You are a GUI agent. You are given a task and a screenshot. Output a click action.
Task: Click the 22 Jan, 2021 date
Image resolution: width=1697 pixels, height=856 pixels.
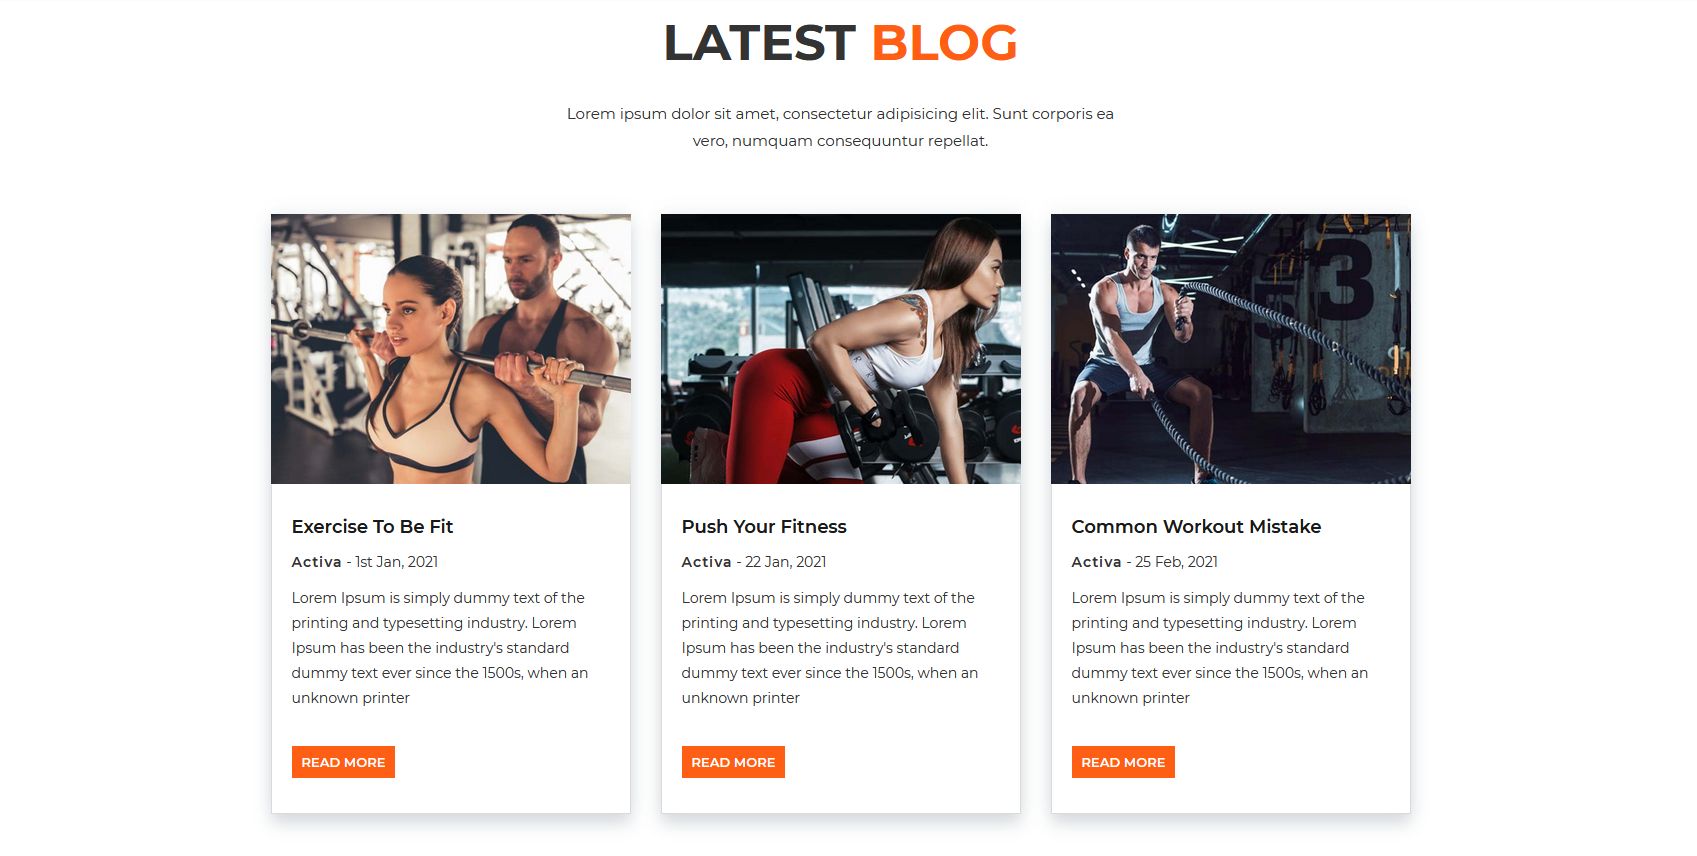pos(786,562)
